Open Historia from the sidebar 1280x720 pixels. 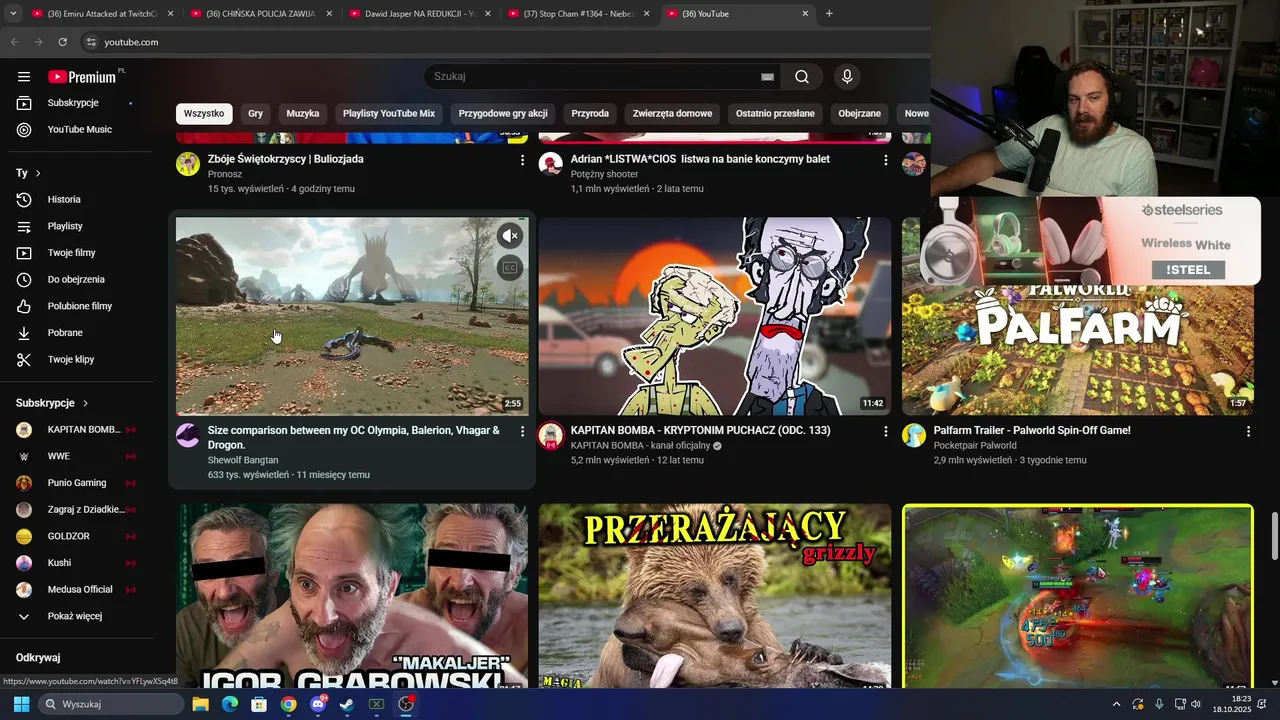(64, 200)
